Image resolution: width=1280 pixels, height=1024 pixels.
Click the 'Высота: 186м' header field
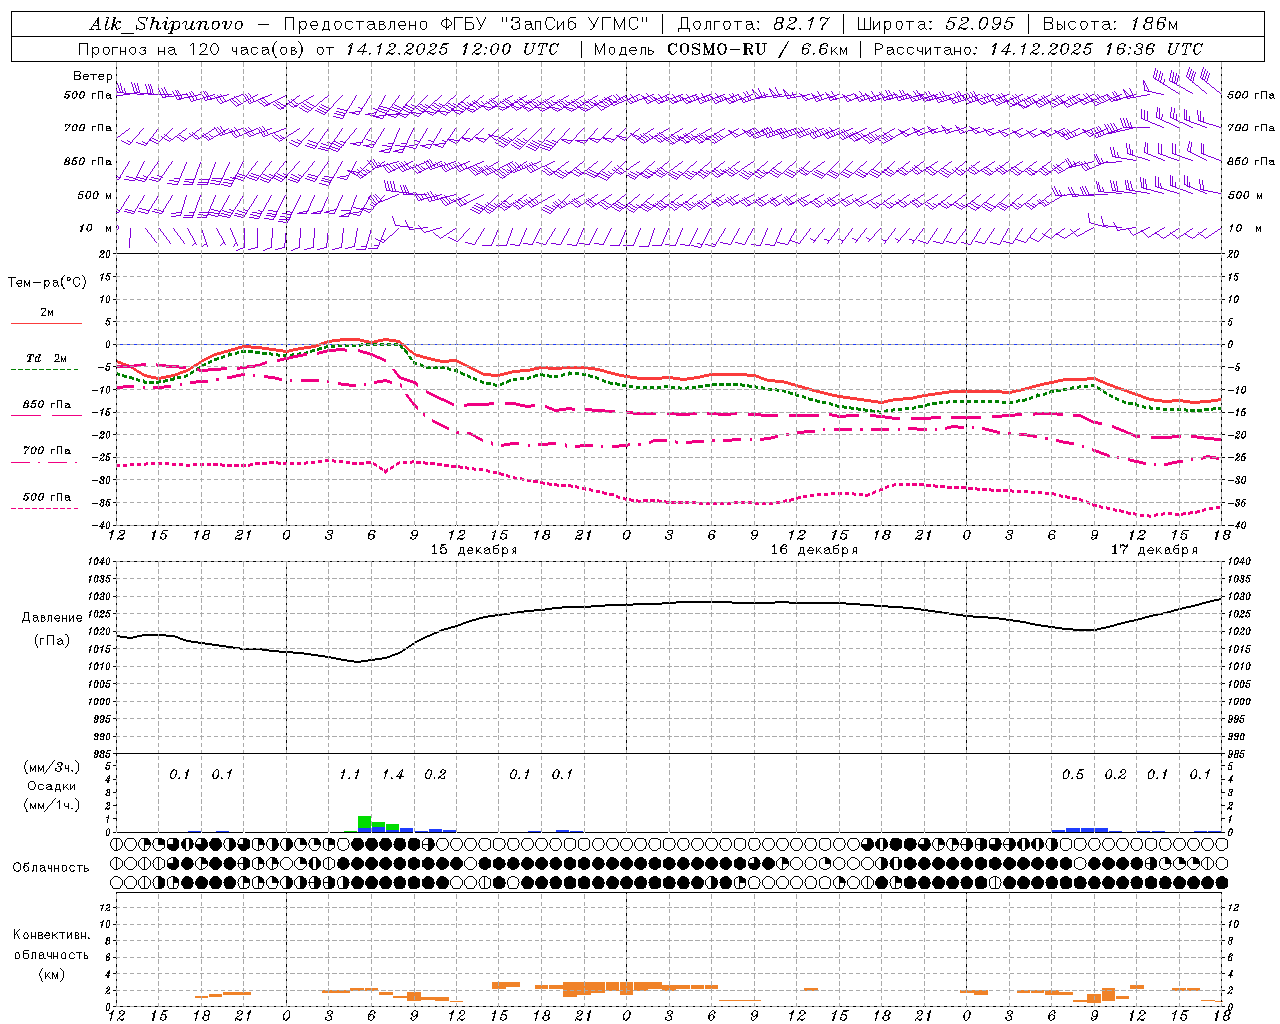pyautogui.click(x=1110, y=24)
